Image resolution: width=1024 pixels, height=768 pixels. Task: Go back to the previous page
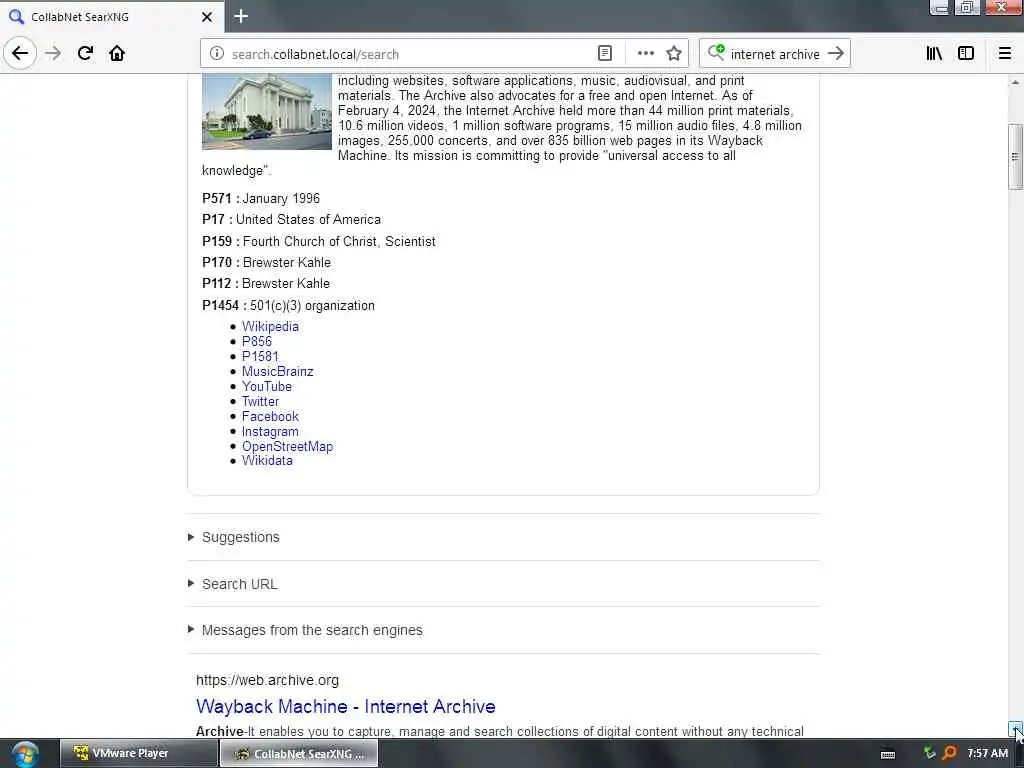(x=20, y=54)
